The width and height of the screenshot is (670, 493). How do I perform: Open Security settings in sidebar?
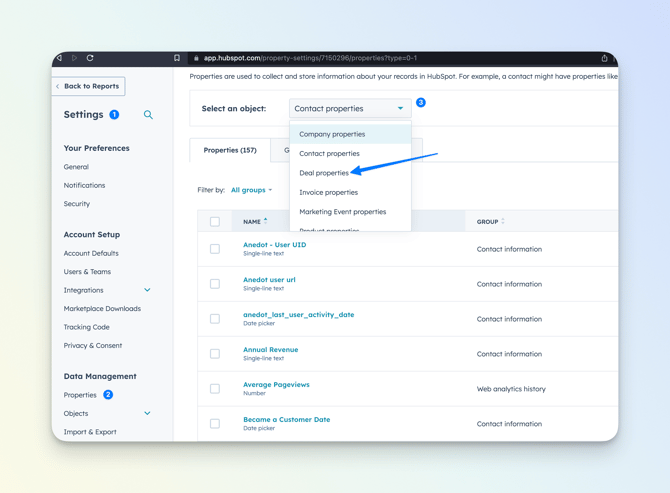click(x=77, y=204)
